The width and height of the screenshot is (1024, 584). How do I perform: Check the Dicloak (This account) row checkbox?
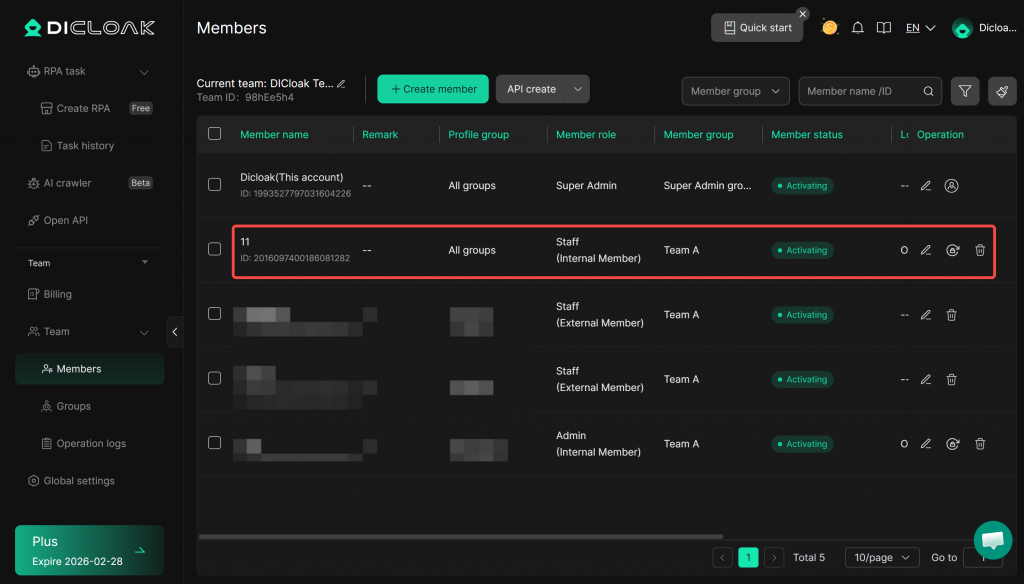point(214,185)
